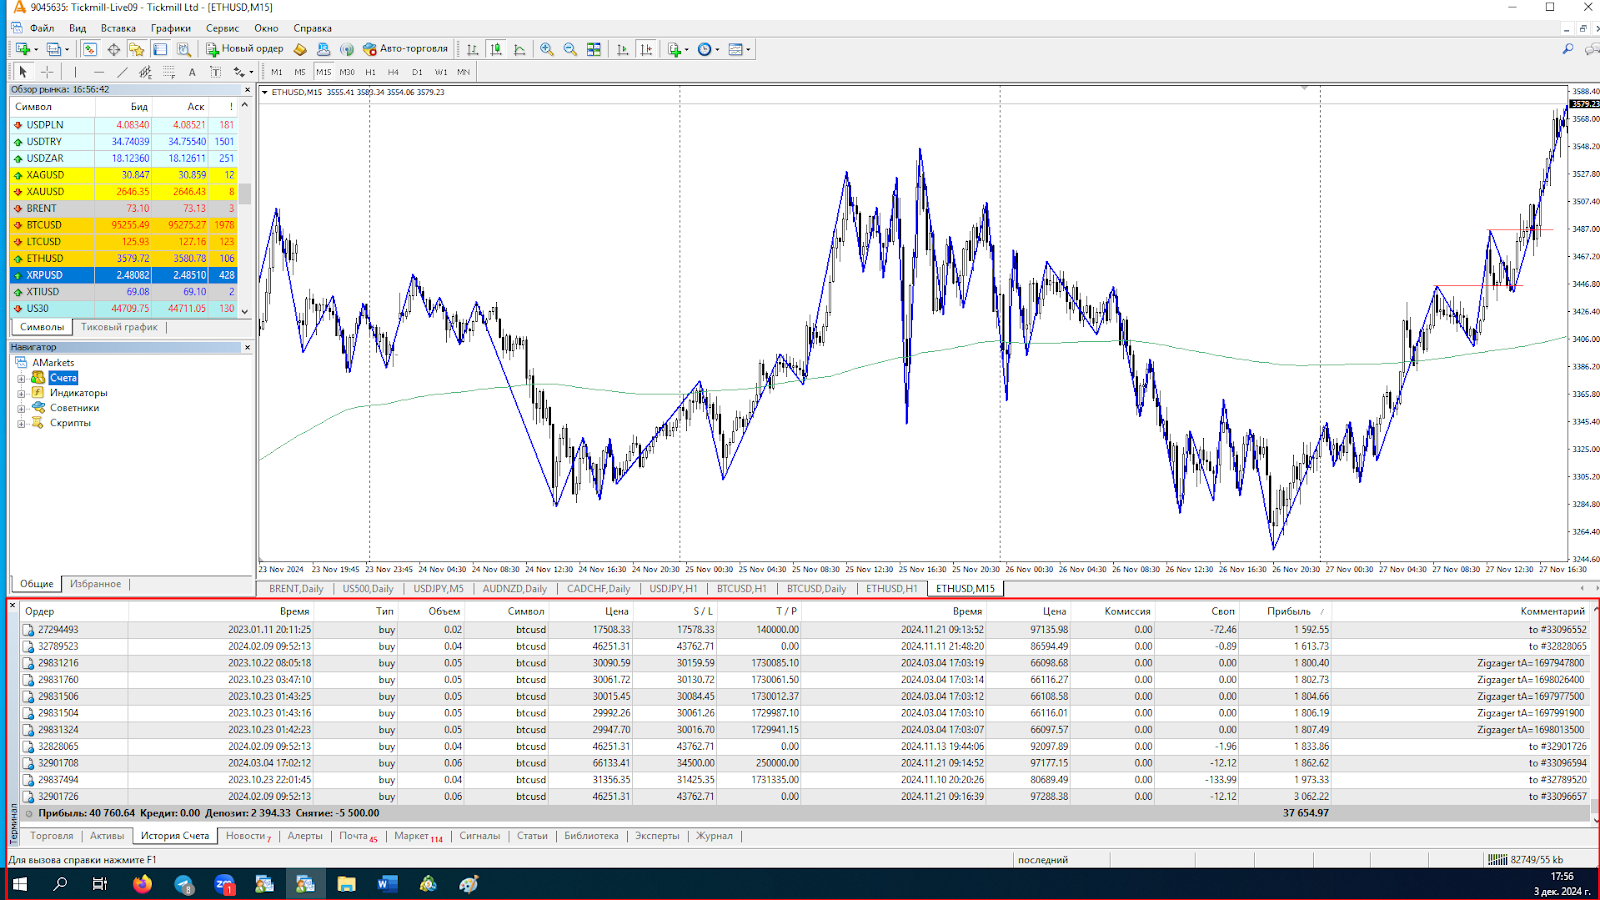Image resolution: width=1600 pixels, height=900 pixels.
Task: Open the BTCUSD,Daily chart tab
Action: (816, 589)
